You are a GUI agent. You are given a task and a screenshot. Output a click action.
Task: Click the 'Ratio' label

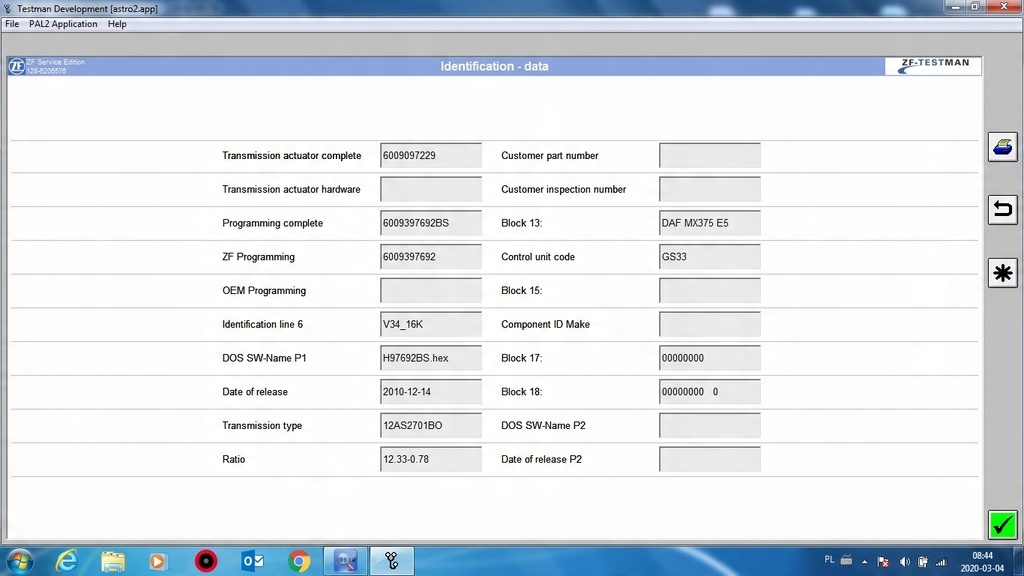pos(234,460)
